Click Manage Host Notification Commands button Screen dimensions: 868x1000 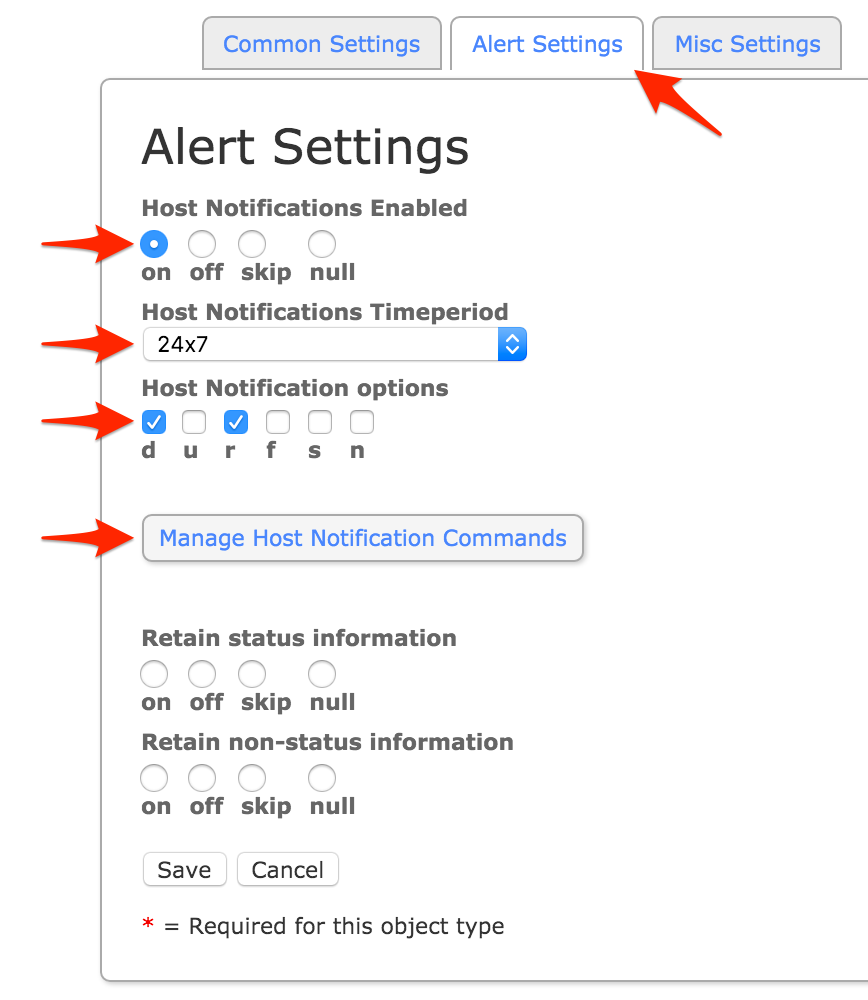coord(362,538)
